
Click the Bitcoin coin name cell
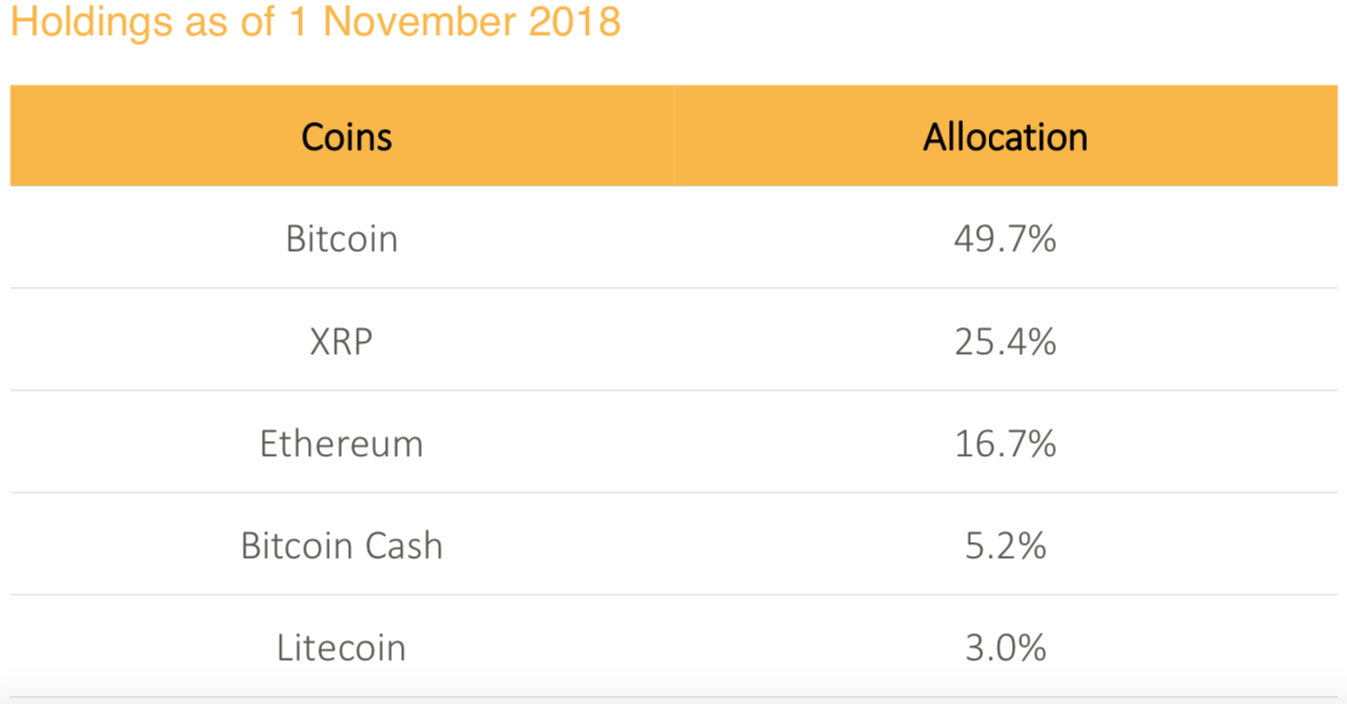[342, 239]
